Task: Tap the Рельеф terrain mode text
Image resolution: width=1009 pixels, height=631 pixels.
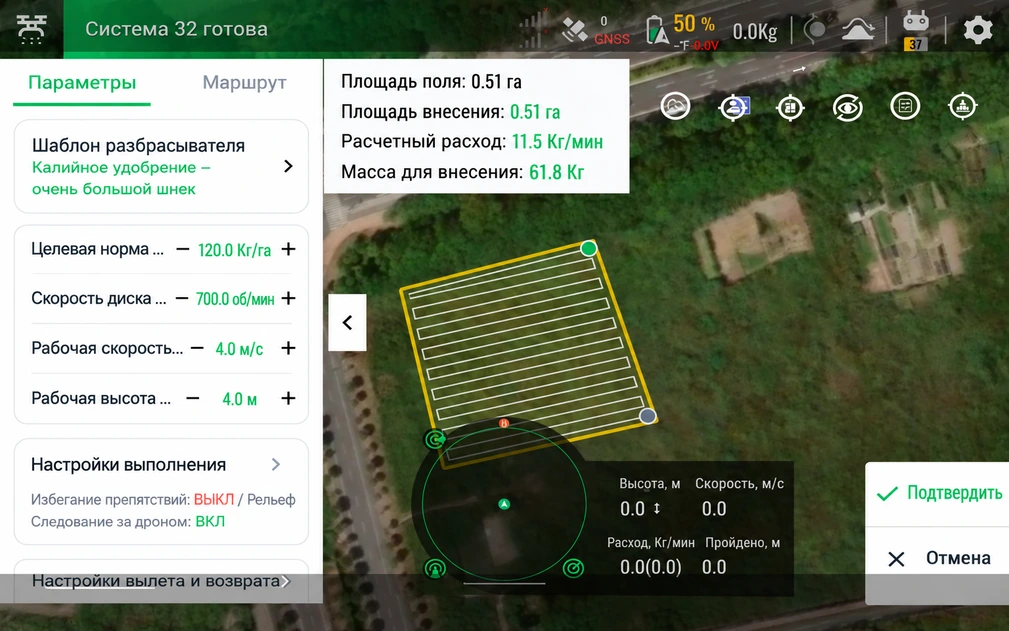Action: click(x=272, y=500)
